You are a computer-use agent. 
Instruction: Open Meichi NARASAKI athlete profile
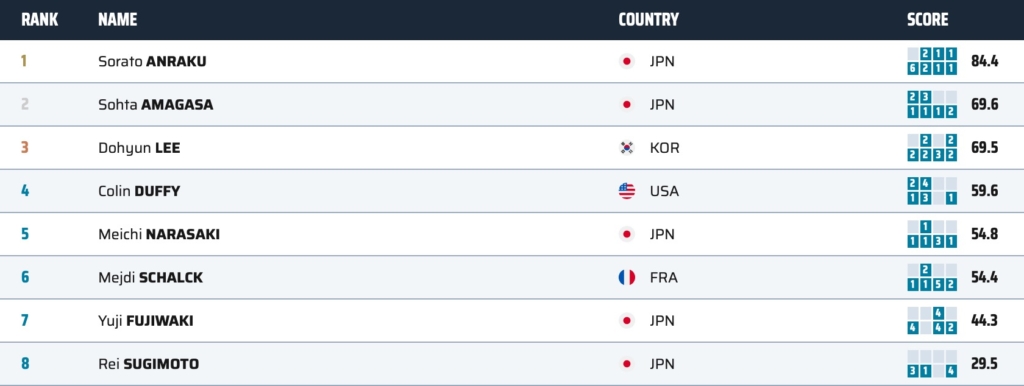click(159, 234)
